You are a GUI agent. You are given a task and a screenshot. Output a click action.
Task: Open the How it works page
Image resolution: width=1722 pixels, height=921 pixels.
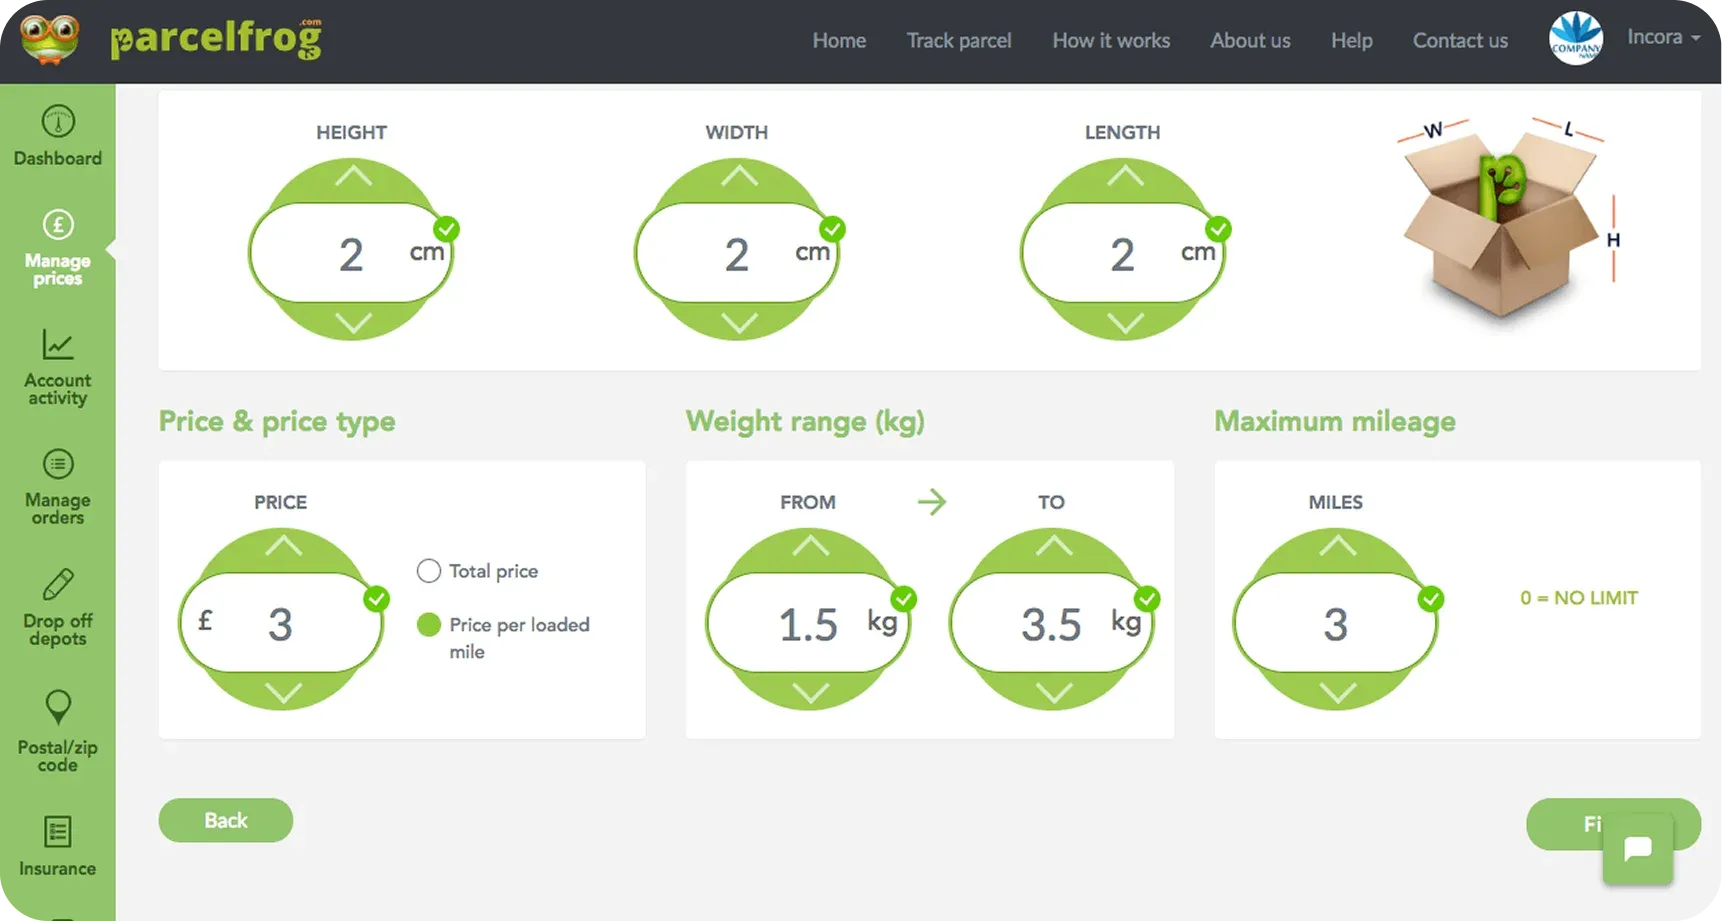click(1110, 41)
